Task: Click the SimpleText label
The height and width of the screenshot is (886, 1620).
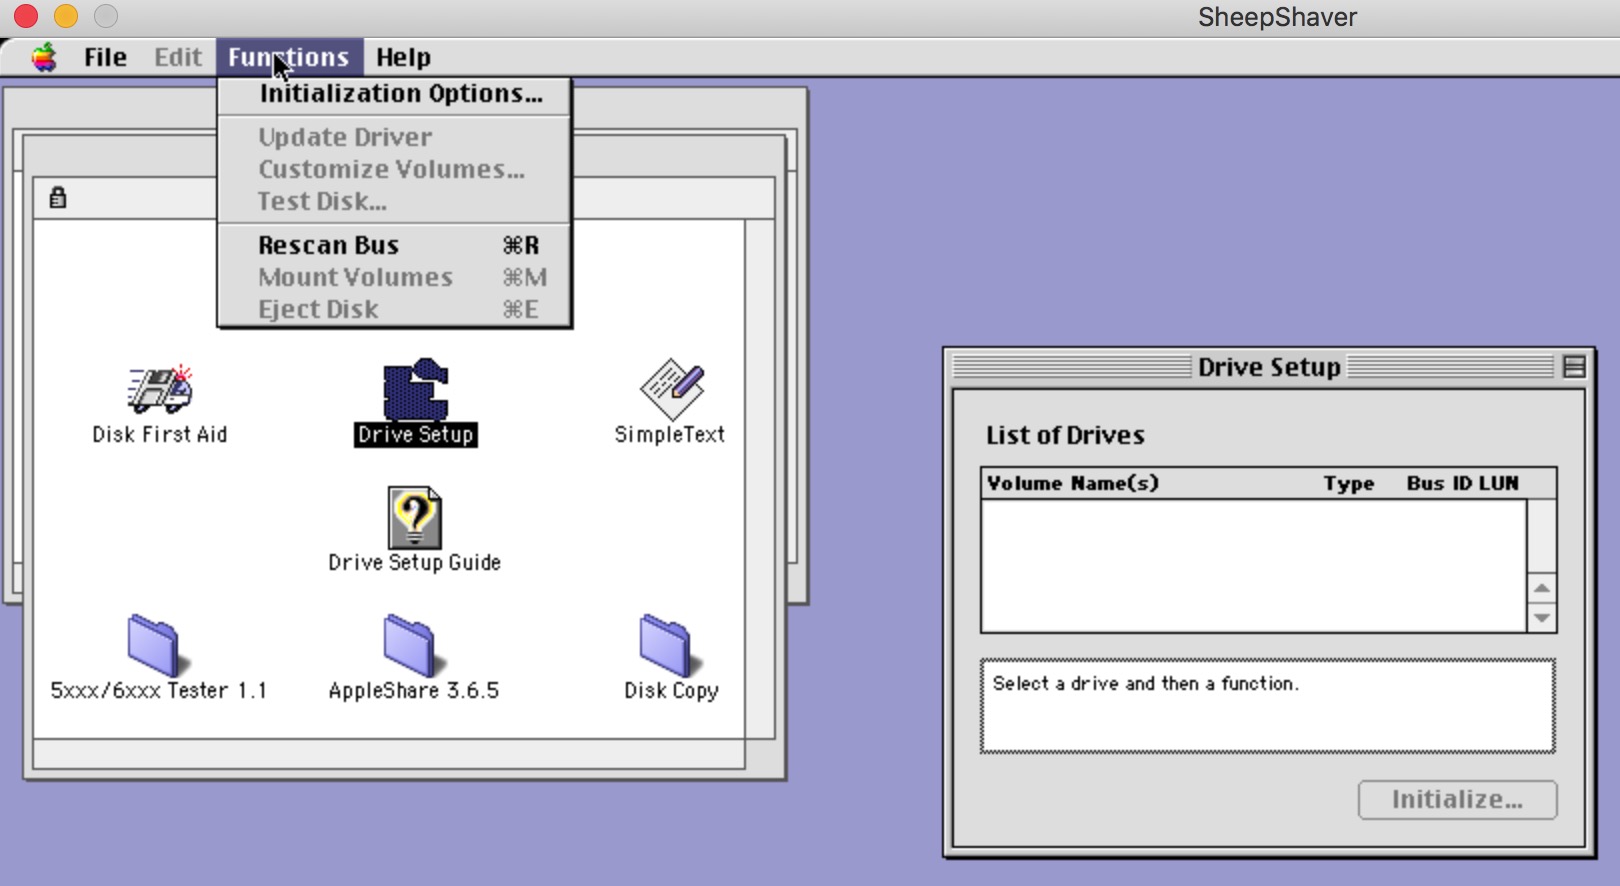Action: pos(670,435)
